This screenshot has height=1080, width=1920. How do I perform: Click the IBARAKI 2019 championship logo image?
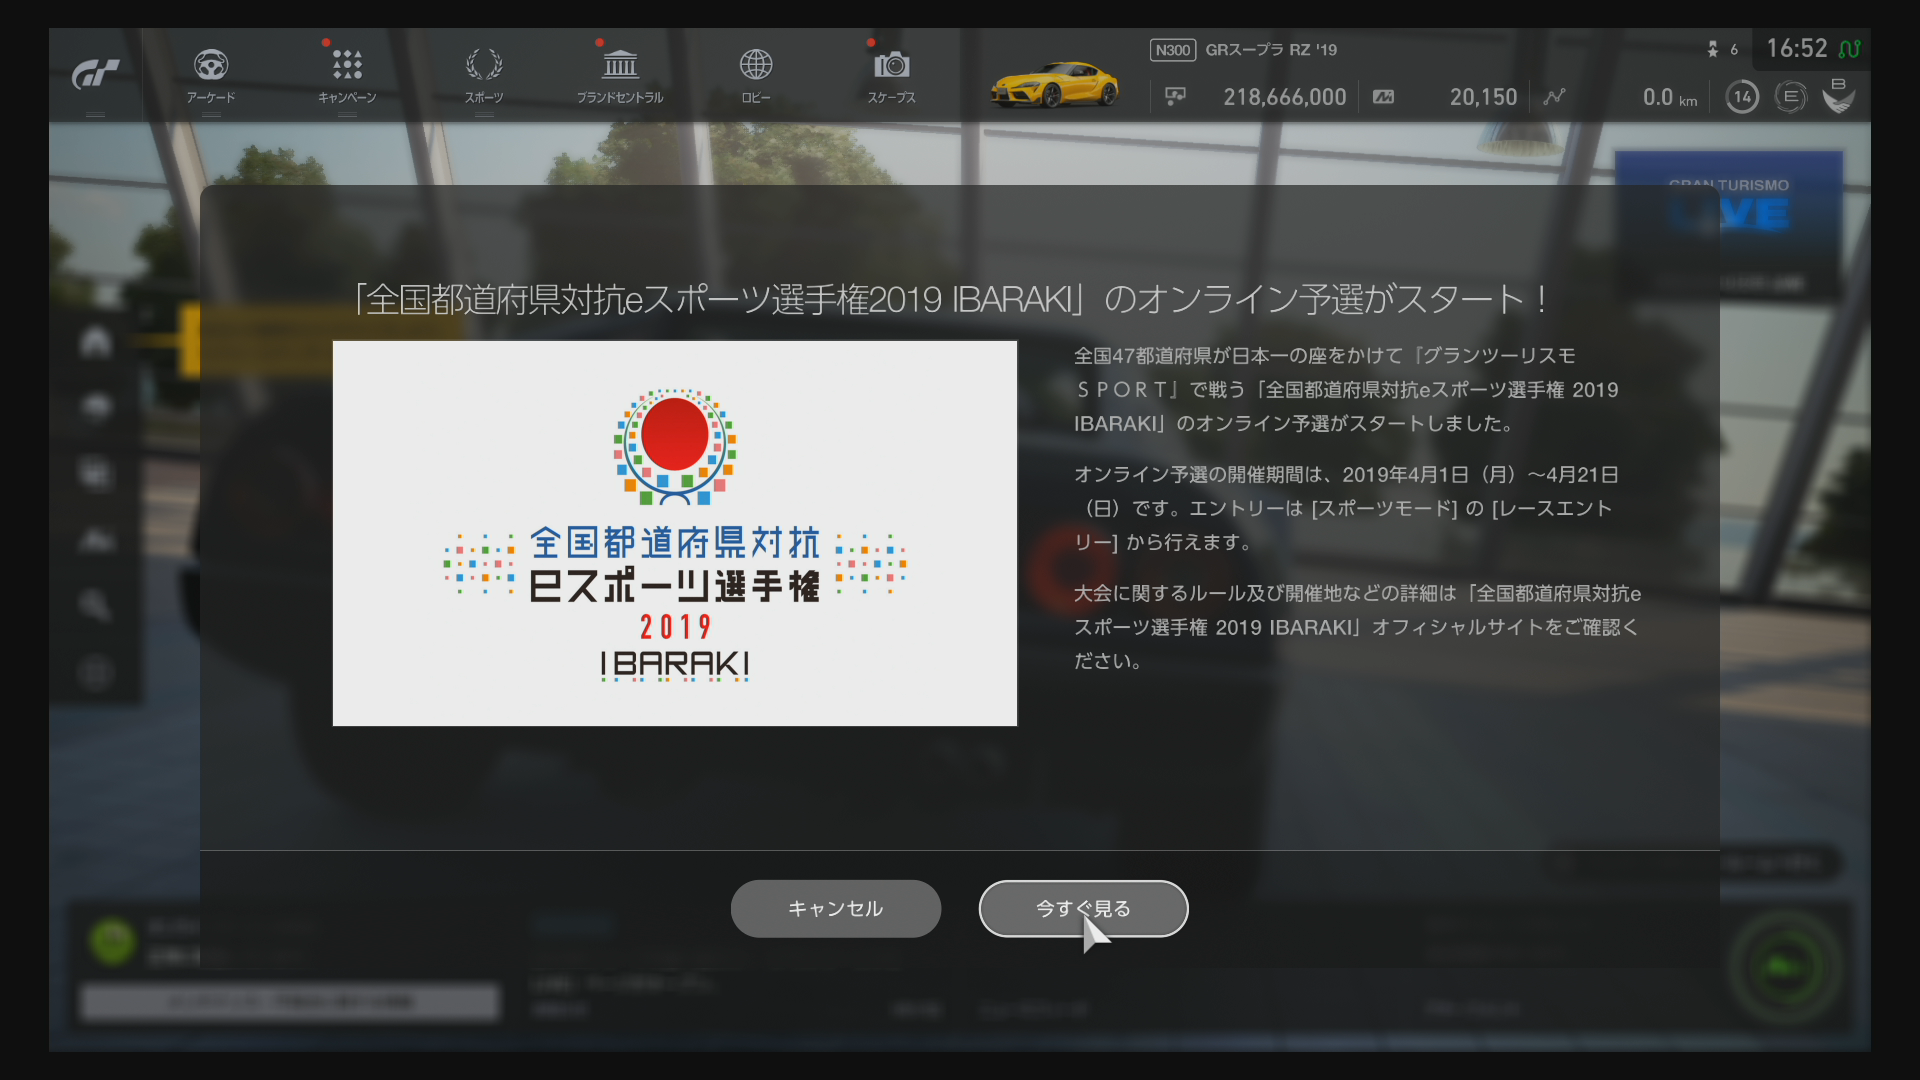[675, 533]
